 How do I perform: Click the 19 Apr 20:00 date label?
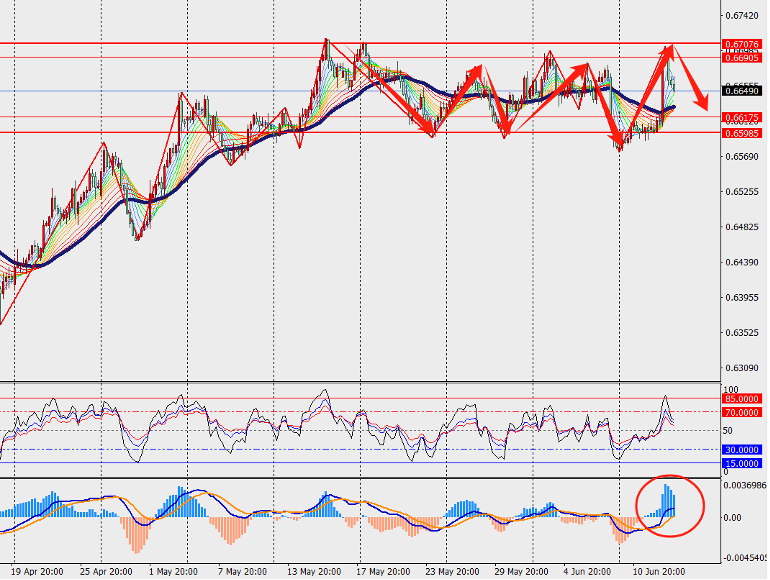37,573
